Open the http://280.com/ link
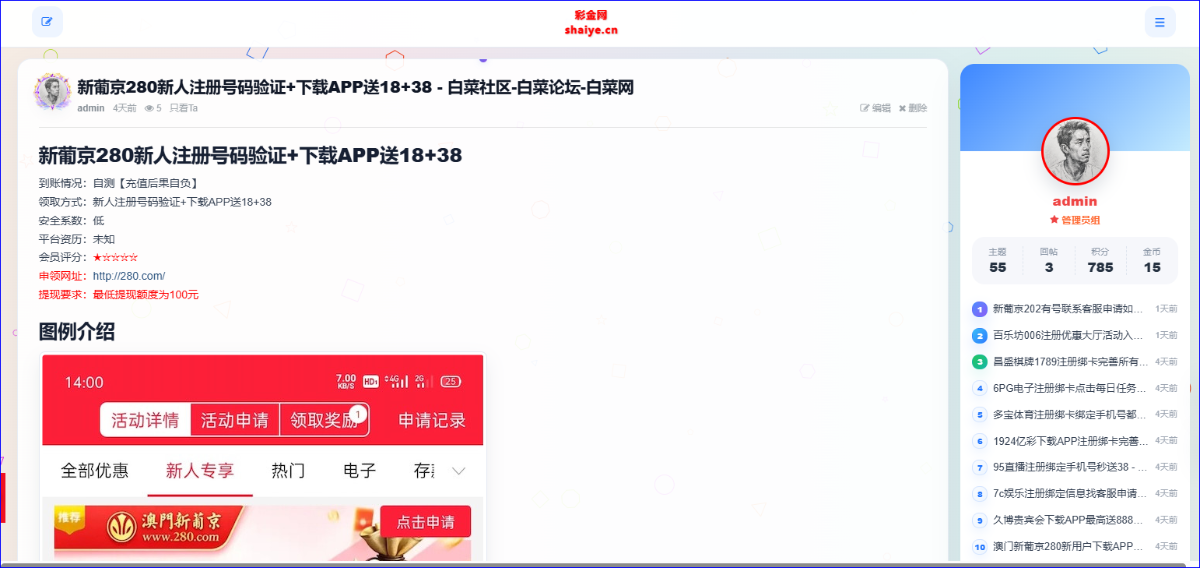 coord(129,276)
